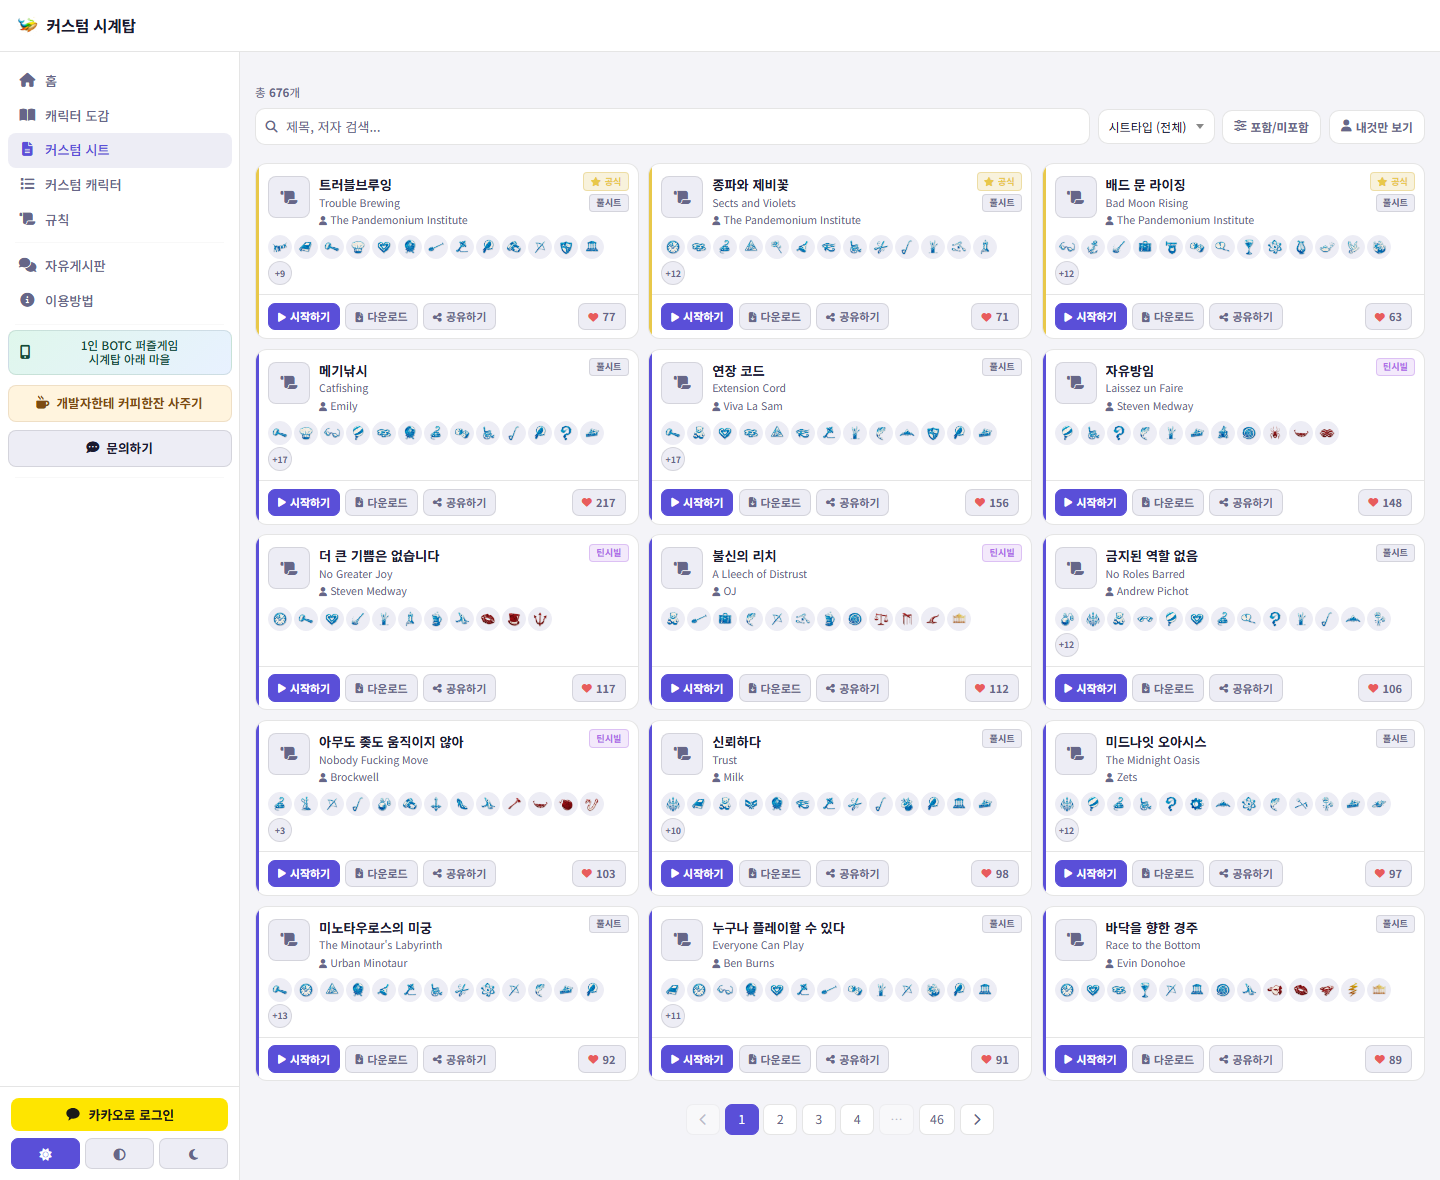This screenshot has height=1180, width=1440.
Task: Log in with 카카오로 로그인
Action: [x=119, y=1114]
